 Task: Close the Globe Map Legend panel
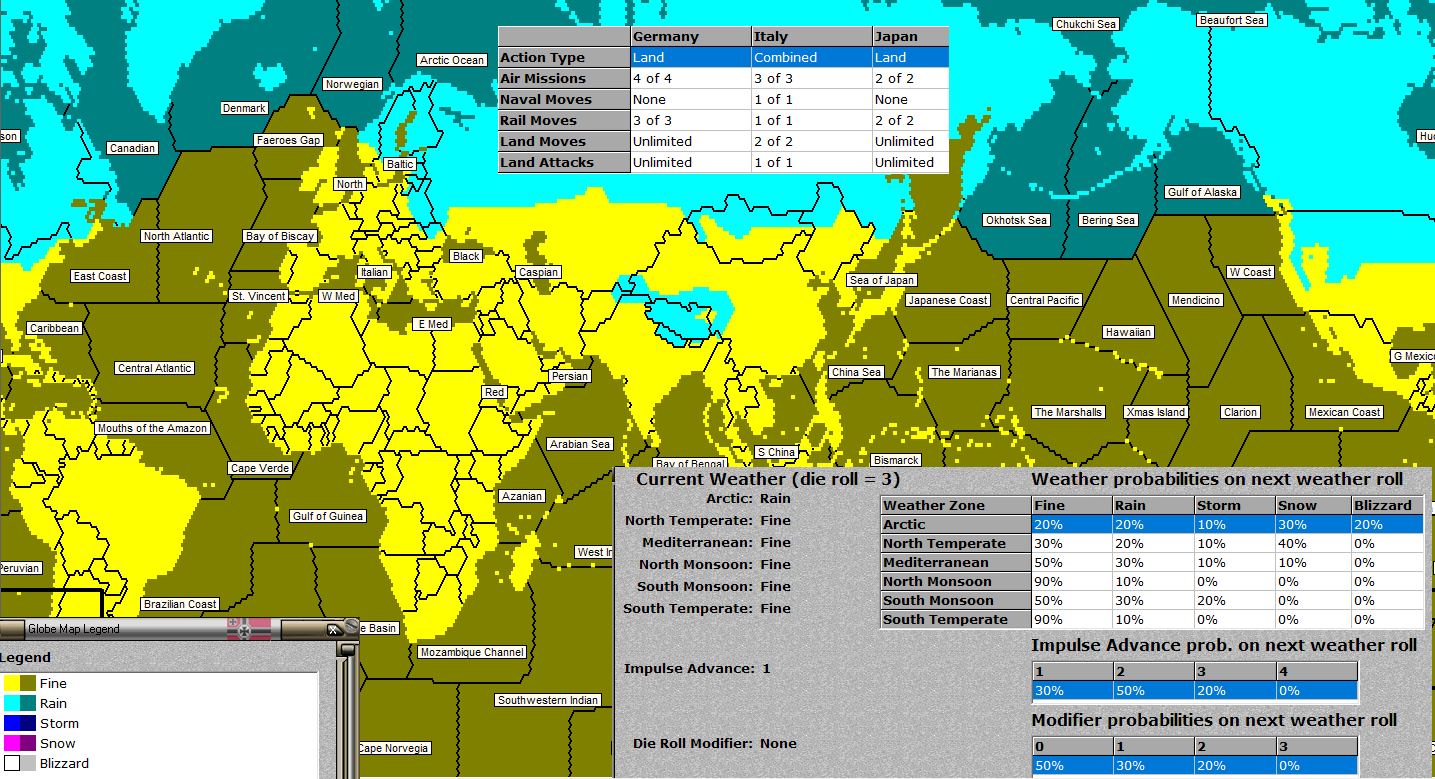335,629
